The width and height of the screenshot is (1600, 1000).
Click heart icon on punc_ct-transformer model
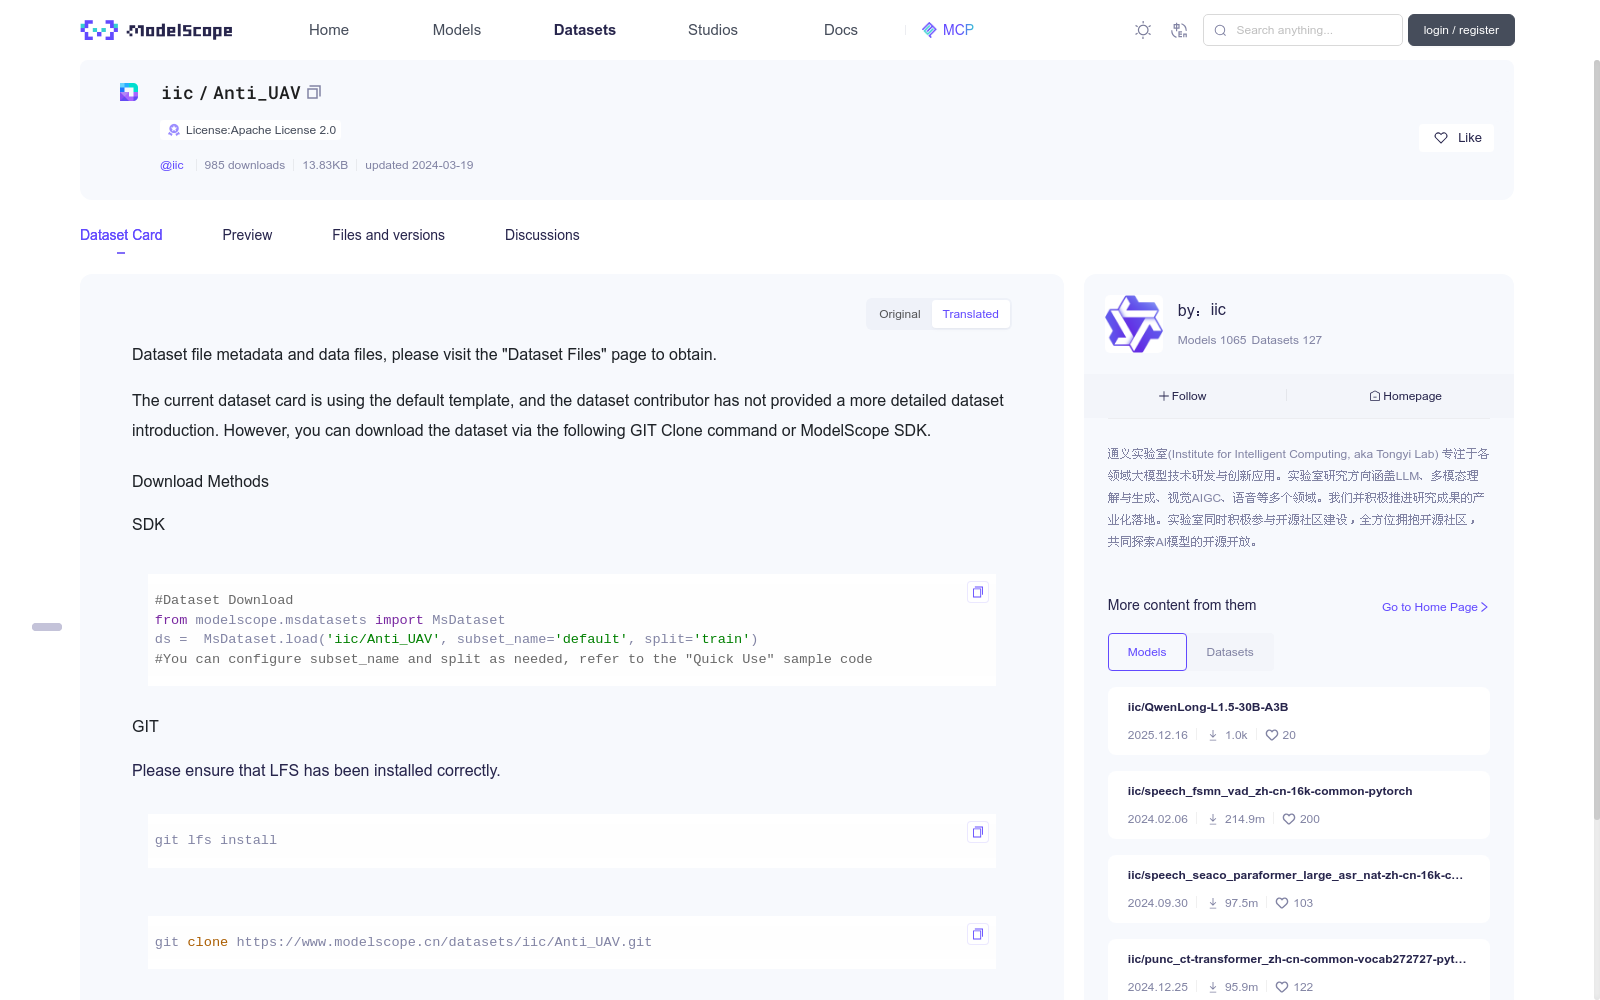[1282, 987]
